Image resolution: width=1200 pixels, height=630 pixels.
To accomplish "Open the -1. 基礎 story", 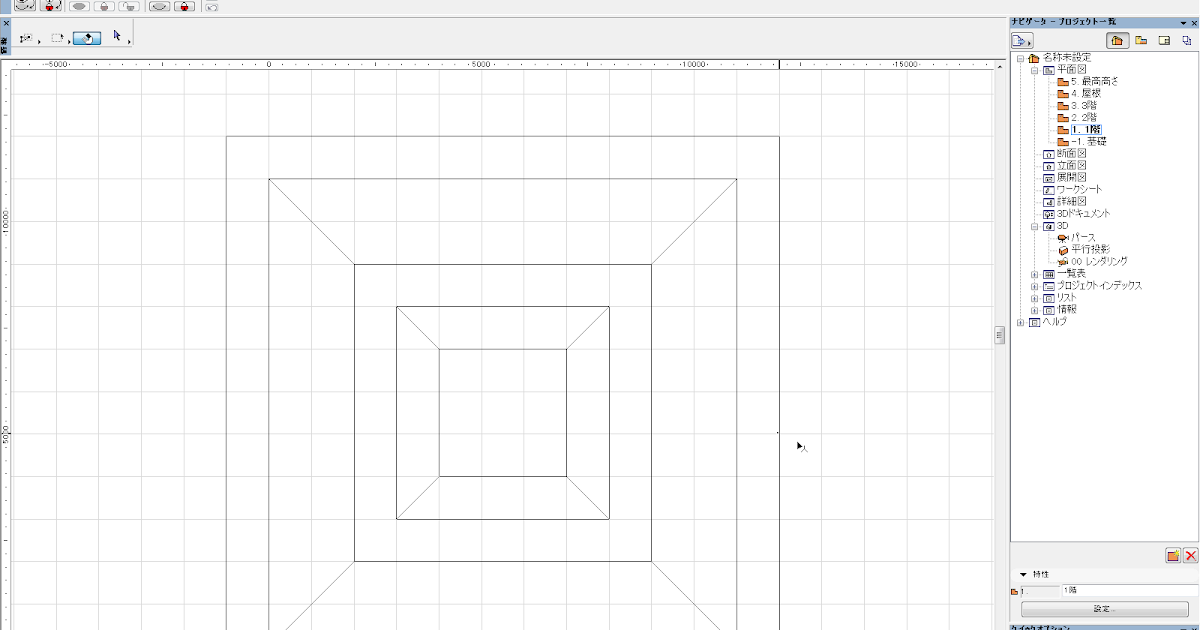I will coord(1088,142).
